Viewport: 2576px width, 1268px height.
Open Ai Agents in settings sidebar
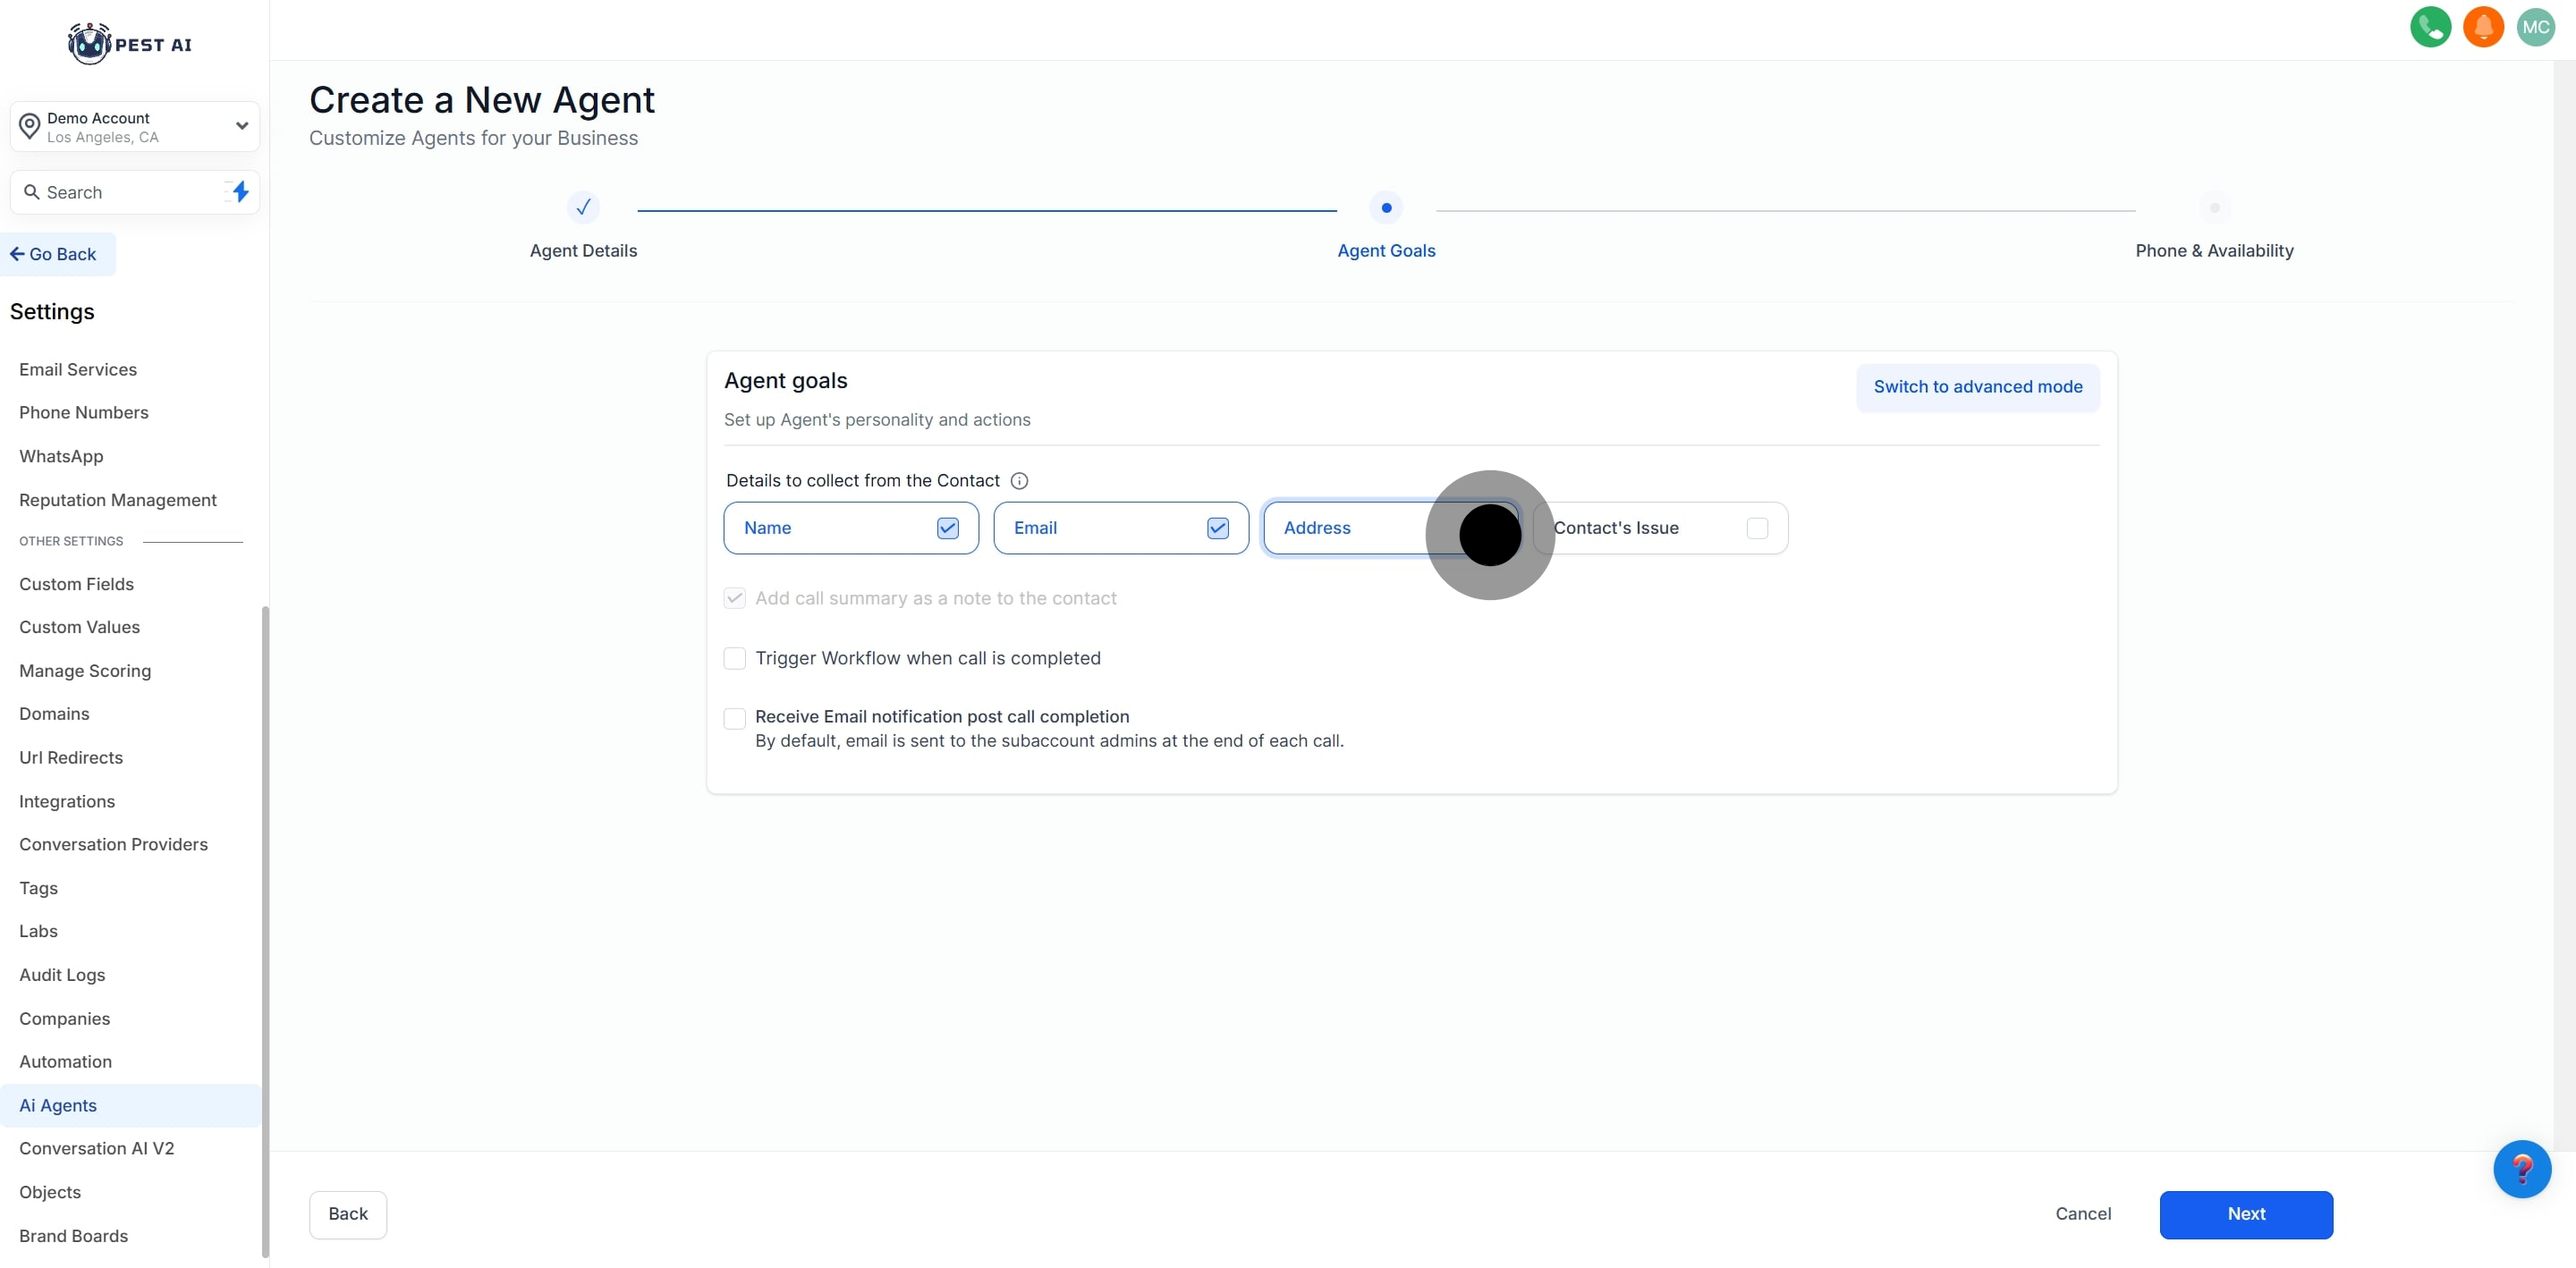pos(58,1105)
